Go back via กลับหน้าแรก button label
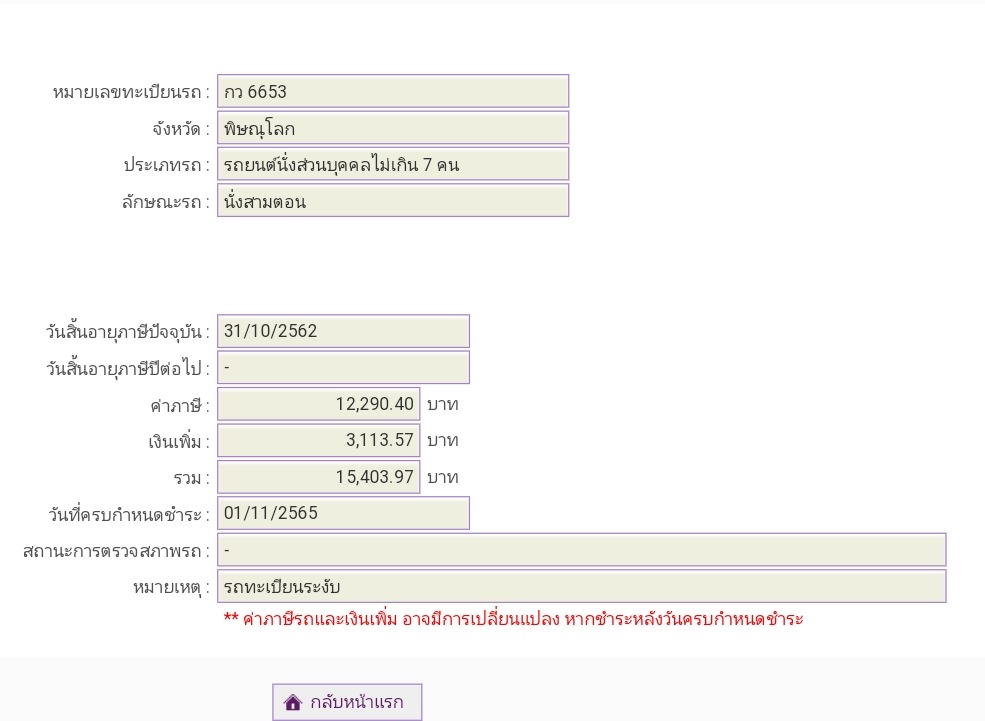The width and height of the screenshot is (985, 721). click(357, 702)
